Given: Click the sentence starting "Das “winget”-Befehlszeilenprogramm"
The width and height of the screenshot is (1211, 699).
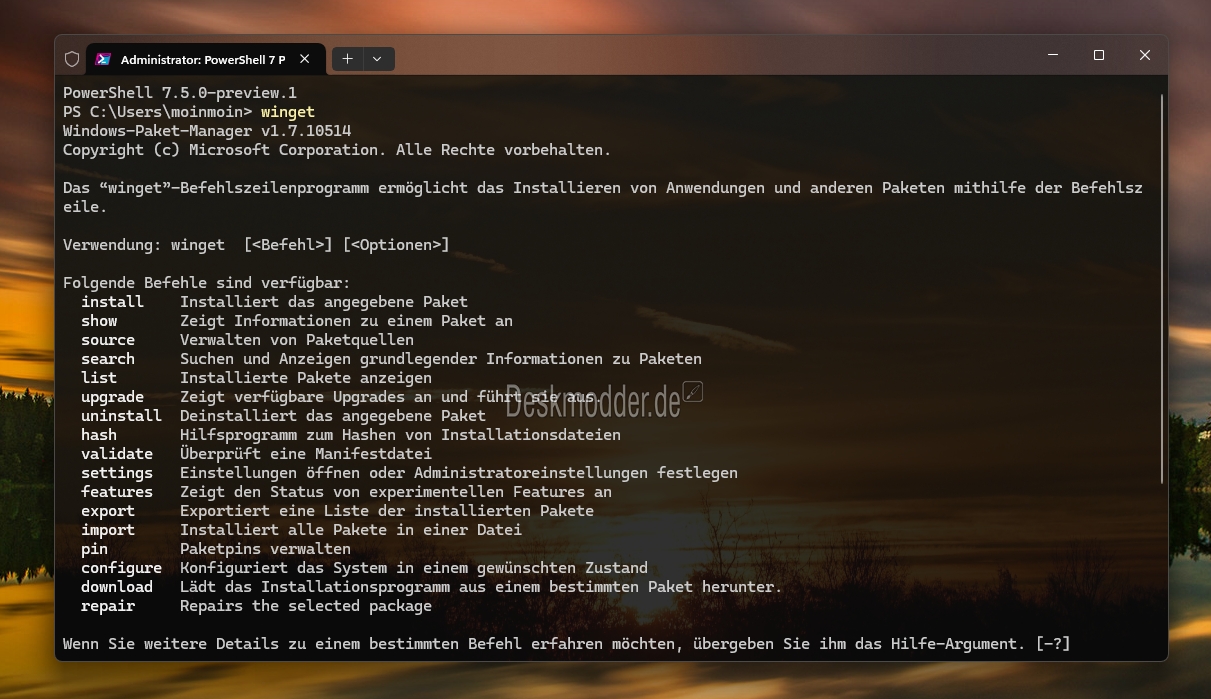Looking at the screenshot, I should (x=603, y=197).
